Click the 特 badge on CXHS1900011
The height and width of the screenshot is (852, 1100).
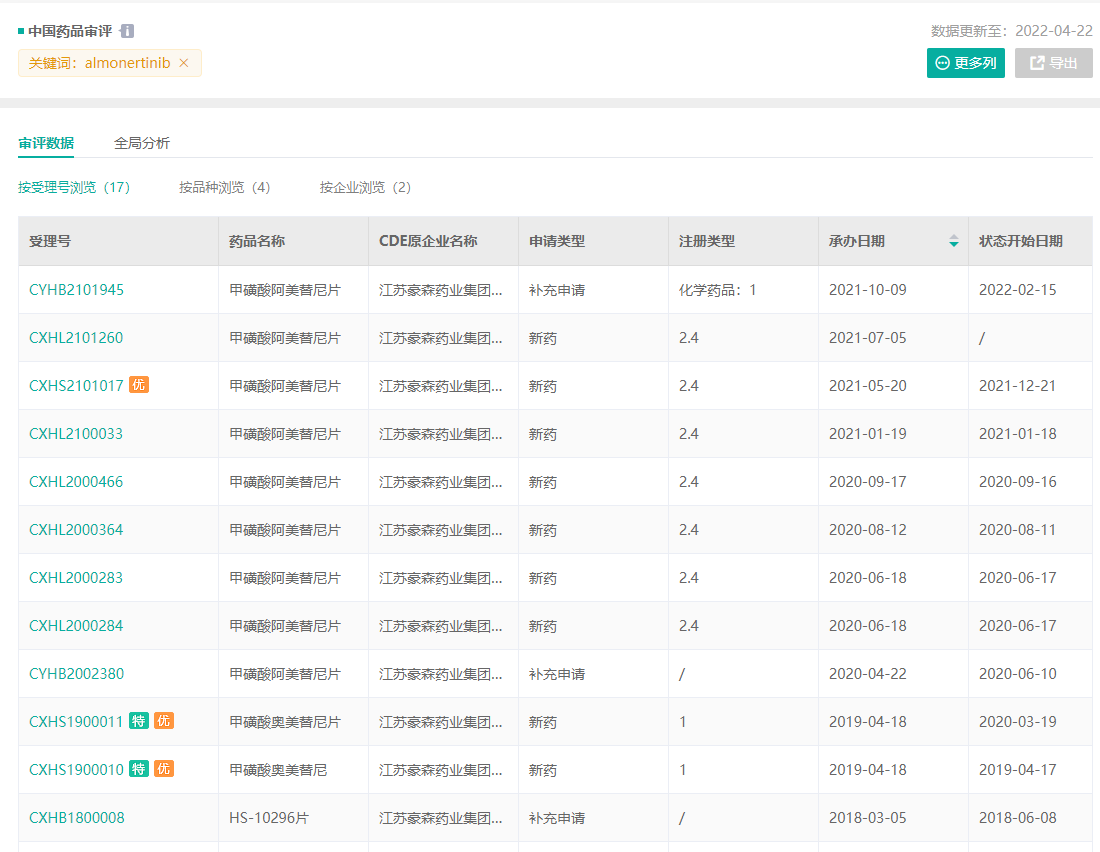click(x=139, y=721)
